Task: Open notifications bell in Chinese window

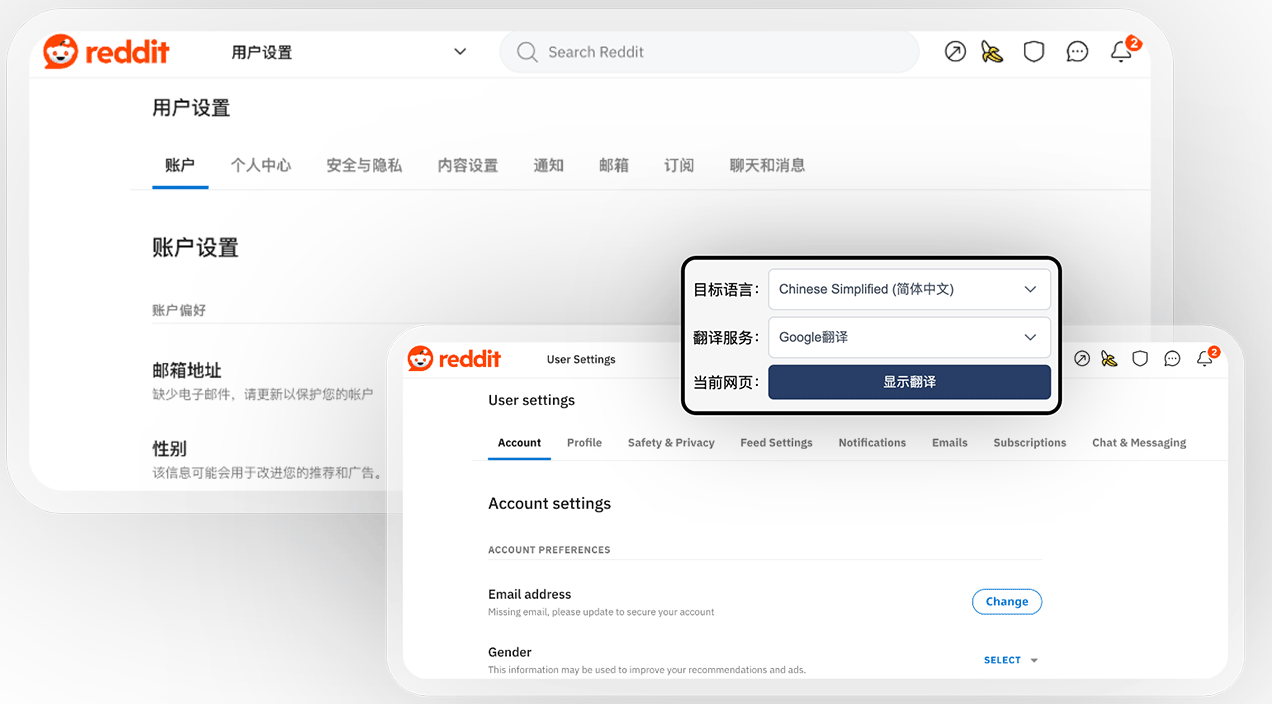Action: click(1122, 52)
